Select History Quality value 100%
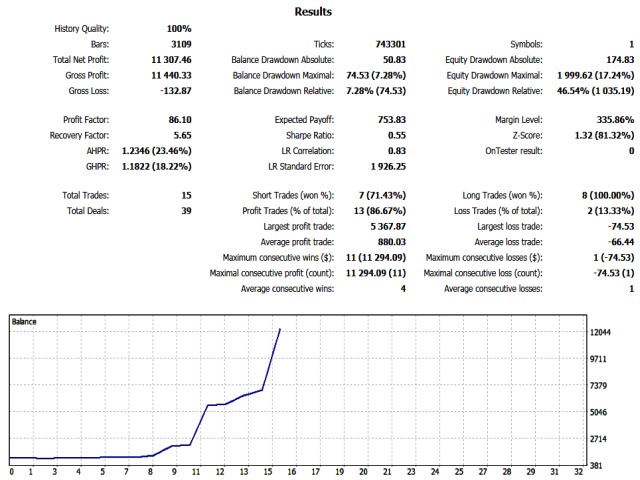 click(179, 29)
